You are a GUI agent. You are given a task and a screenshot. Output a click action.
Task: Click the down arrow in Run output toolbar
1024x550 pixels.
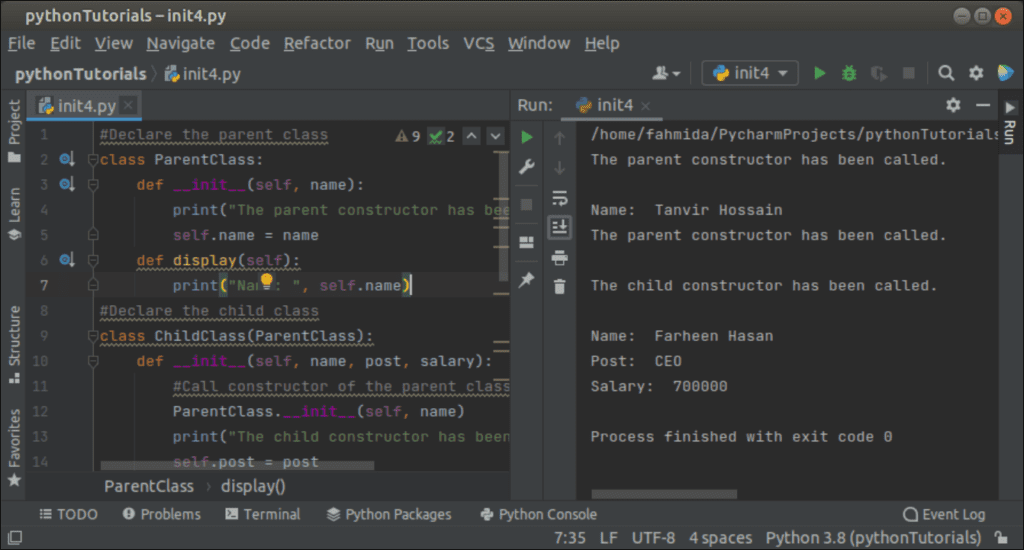pos(560,168)
